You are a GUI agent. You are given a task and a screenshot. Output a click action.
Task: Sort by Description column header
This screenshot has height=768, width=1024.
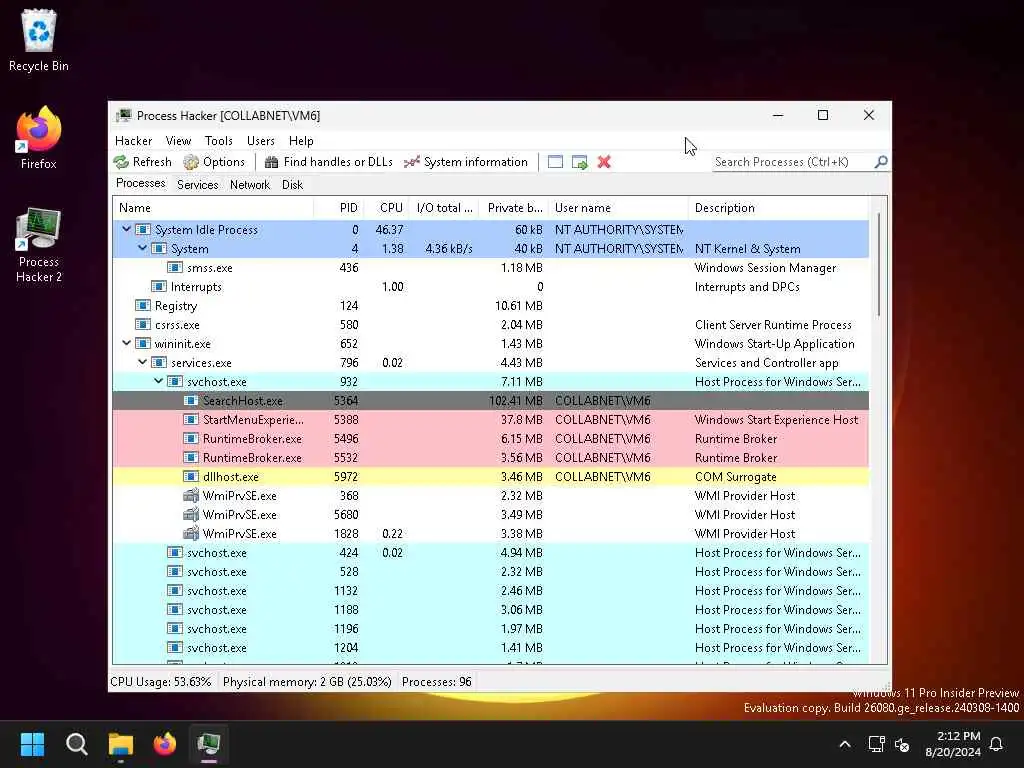778,208
